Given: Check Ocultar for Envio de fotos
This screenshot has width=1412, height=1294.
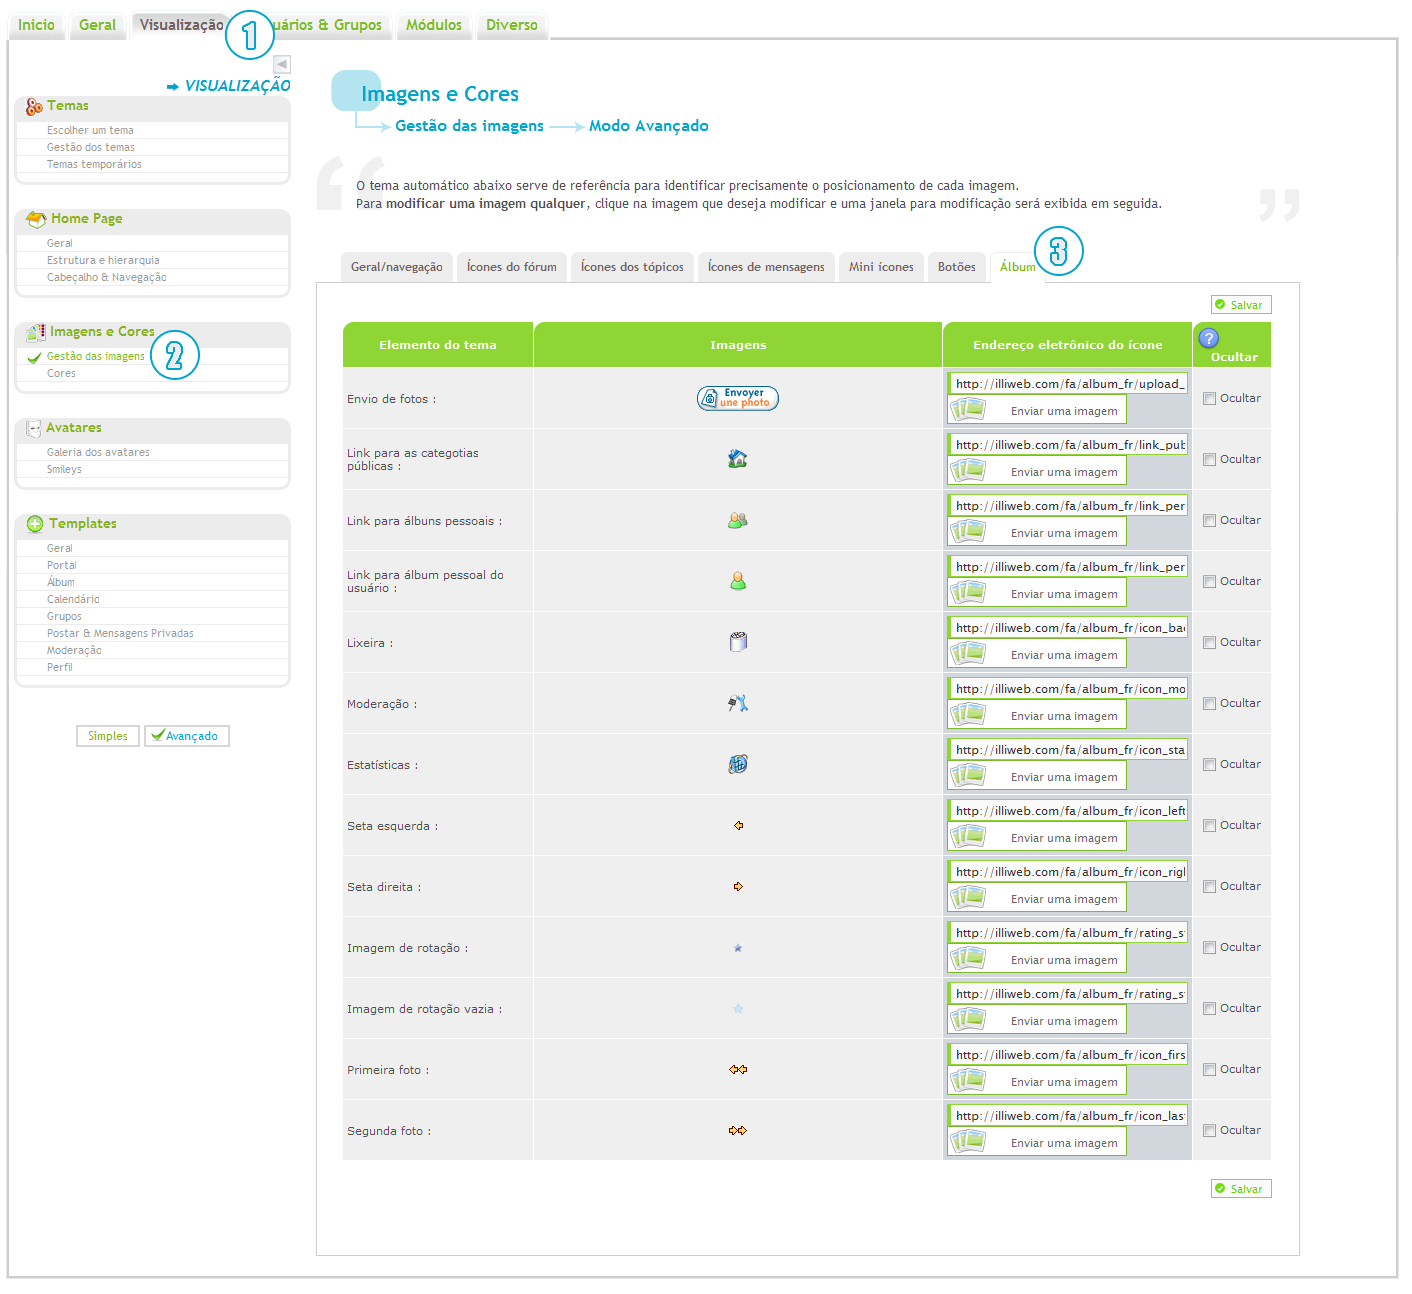Looking at the screenshot, I should tap(1209, 398).
